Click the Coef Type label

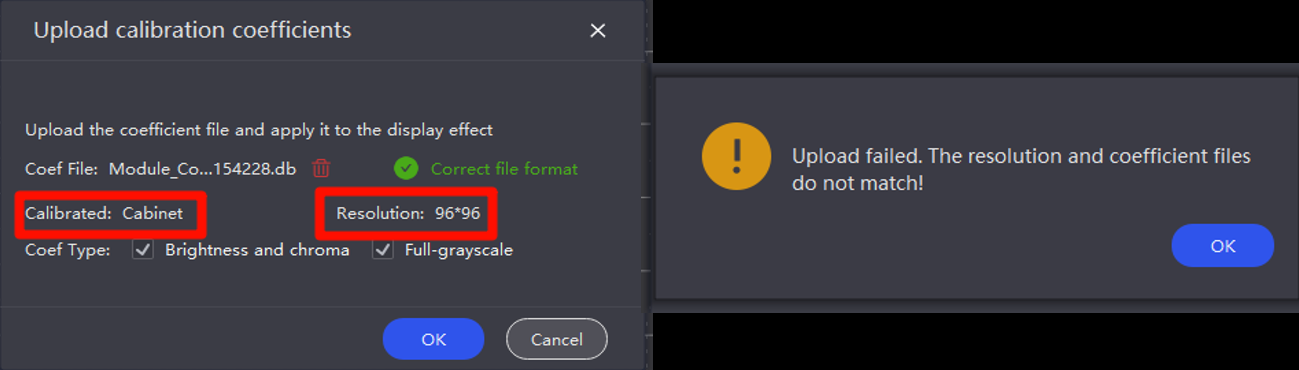point(68,250)
